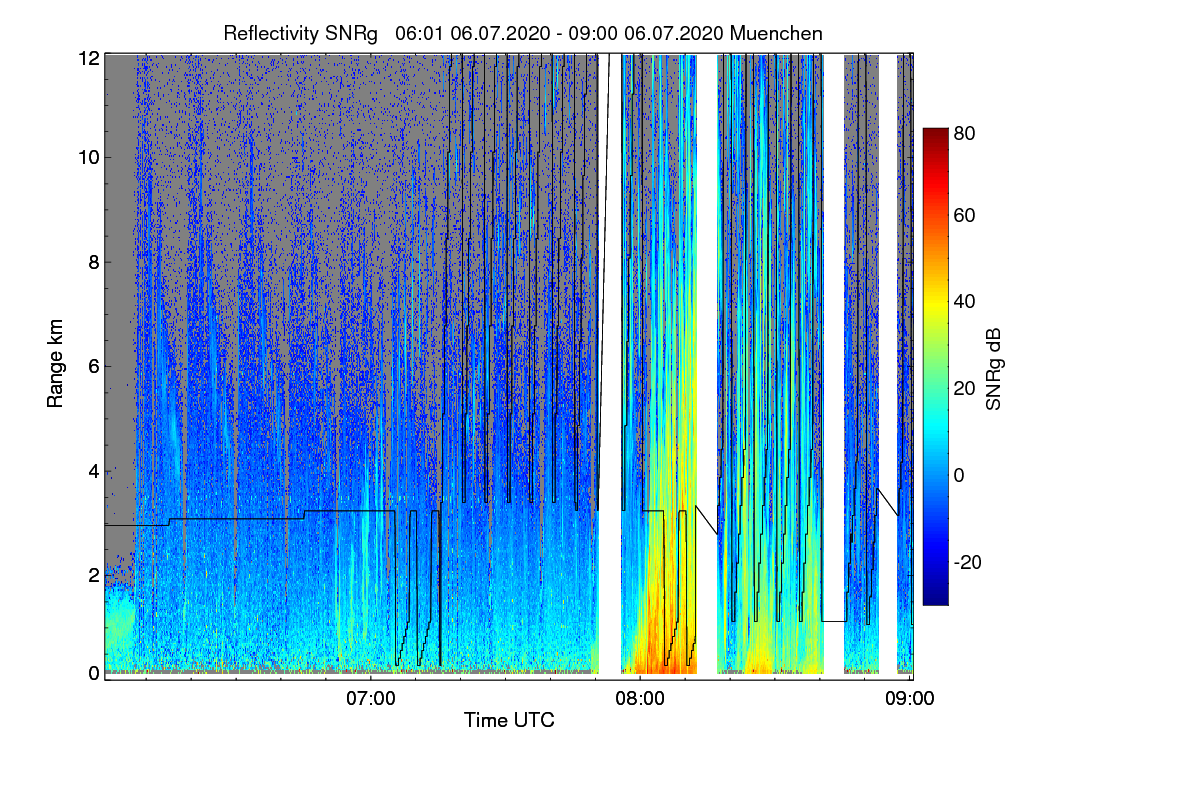Click the colorbar 60 dB label
This screenshot has width=1200, height=800.
[x=965, y=216]
